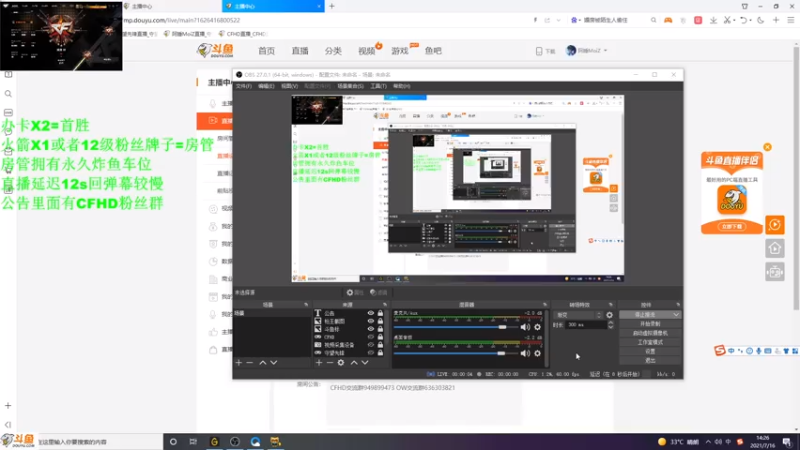The height and width of the screenshot is (450, 800).
Task: Open 麦克风/Aux audio settings gear
Action: [x=537, y=327]
